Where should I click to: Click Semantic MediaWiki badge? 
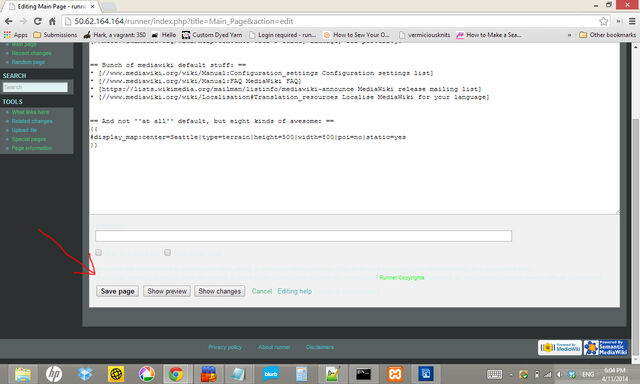(x=605, y=348)
